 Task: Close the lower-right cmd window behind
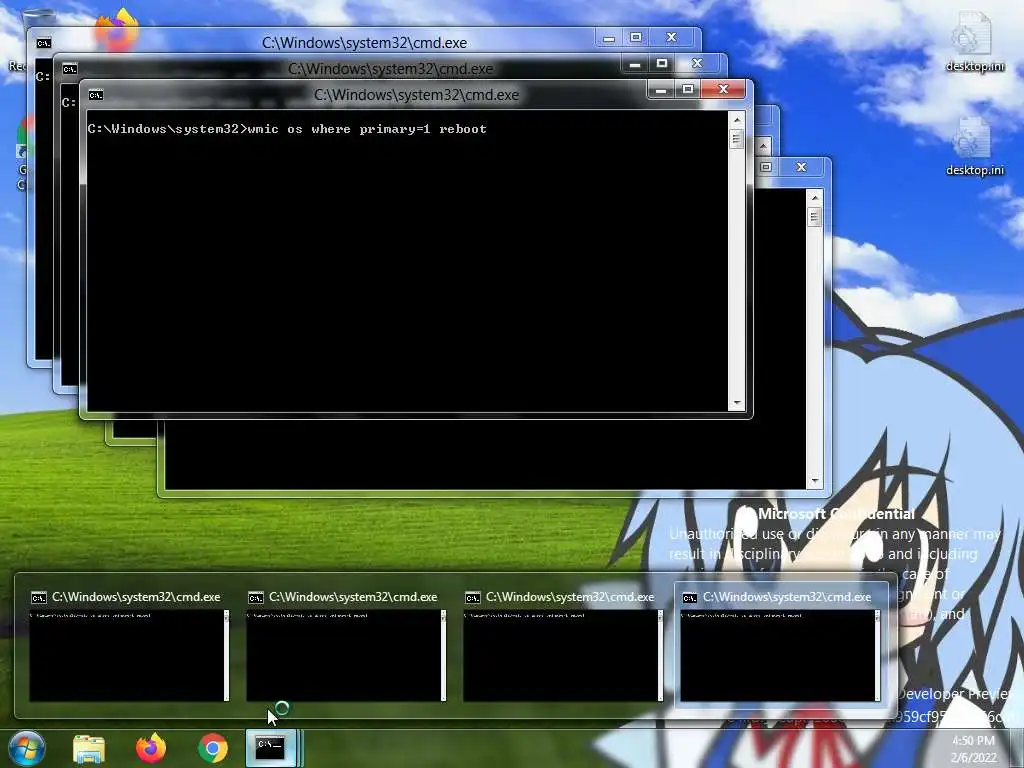point(801,167)
